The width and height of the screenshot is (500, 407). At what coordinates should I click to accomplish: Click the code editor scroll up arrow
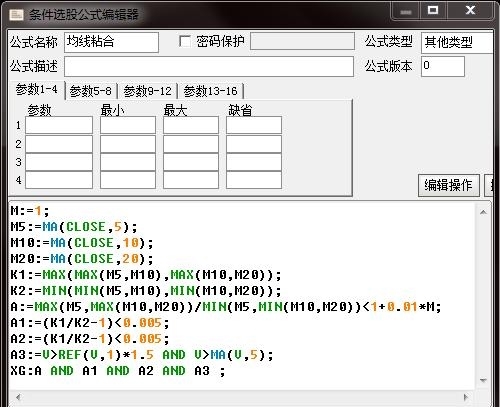click(483, 212)
